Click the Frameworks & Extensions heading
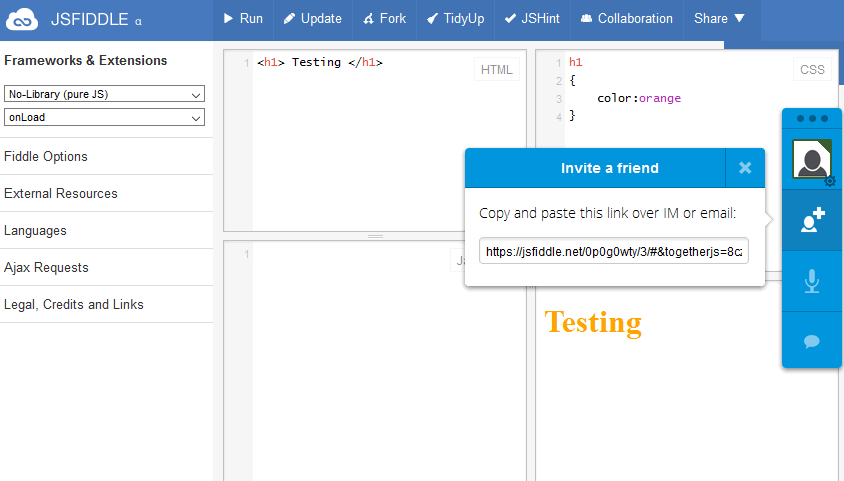The image size is (844, 481). (86, 60)
